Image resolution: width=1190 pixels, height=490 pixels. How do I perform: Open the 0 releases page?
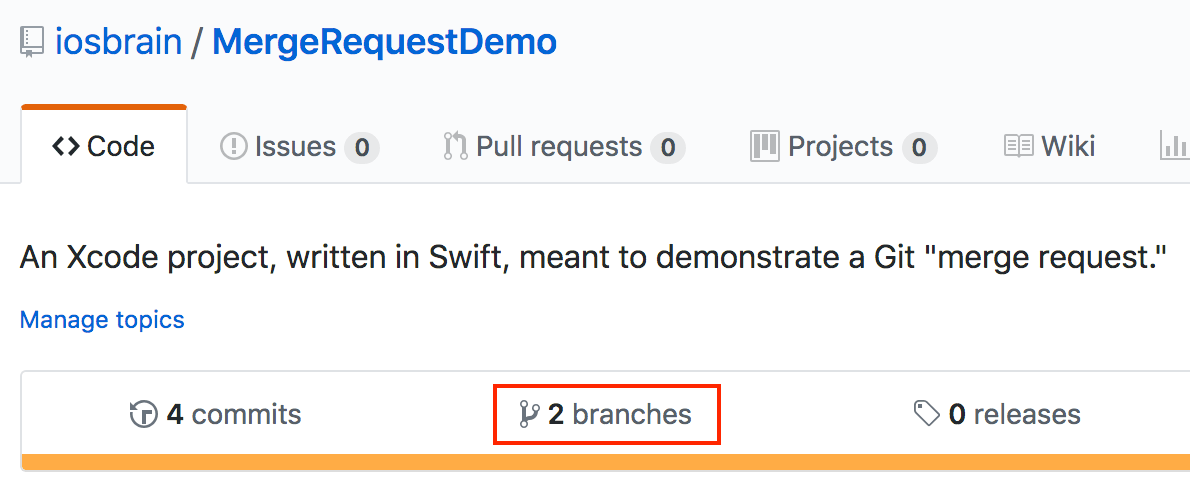1013,414
